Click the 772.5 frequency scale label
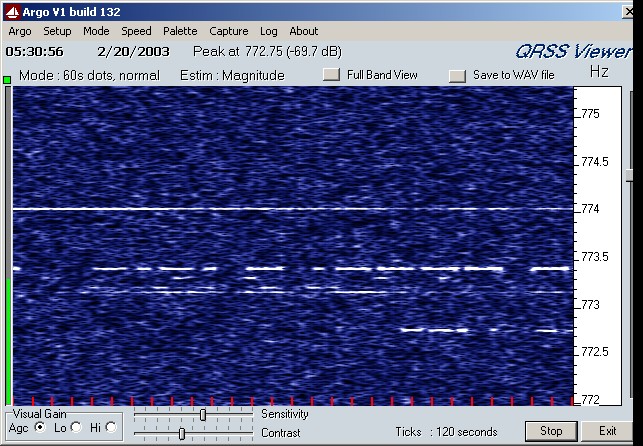This screenshot has height=446, width=643. (595, 352)
